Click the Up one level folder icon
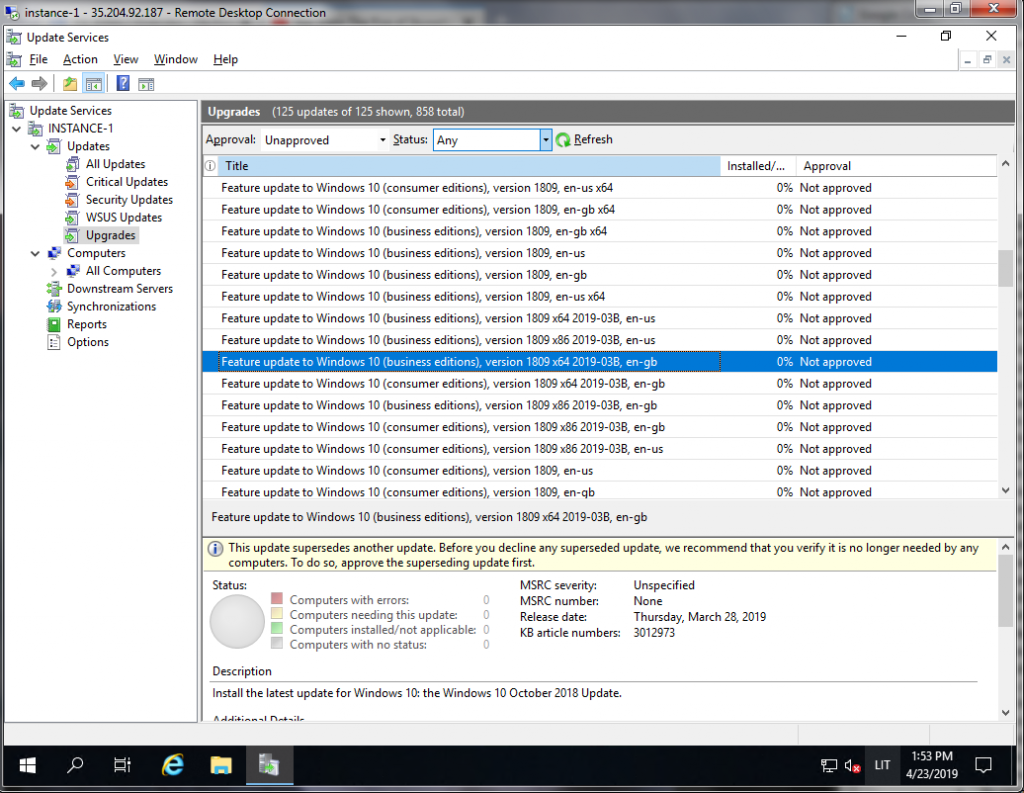The width and height of the screenshot is (1024, 793). point(70,84)
